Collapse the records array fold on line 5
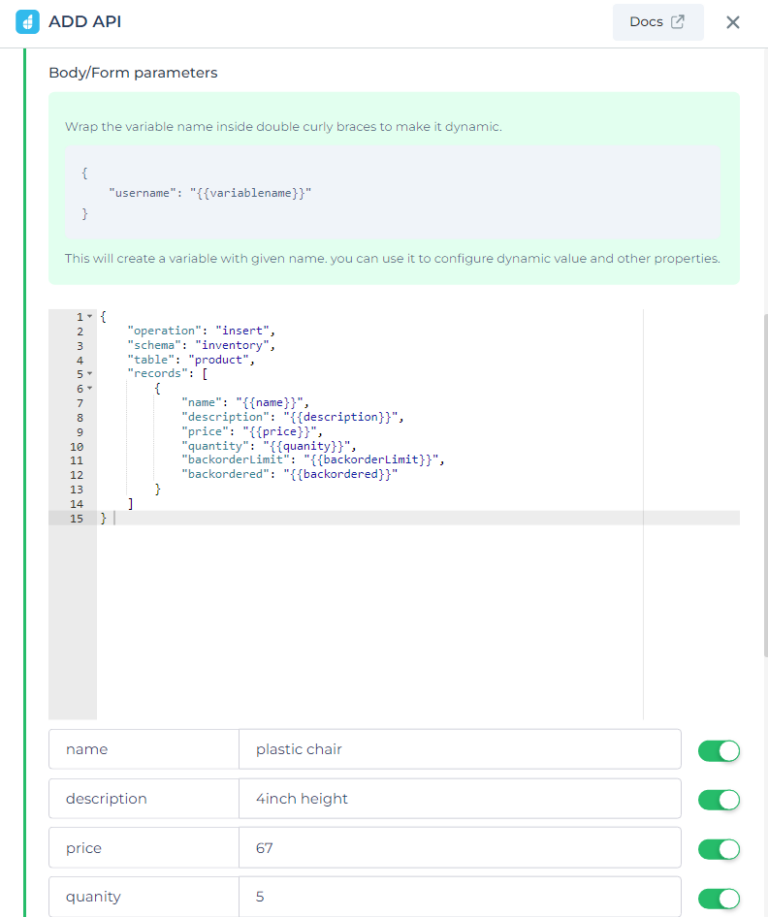 (89, 373)
